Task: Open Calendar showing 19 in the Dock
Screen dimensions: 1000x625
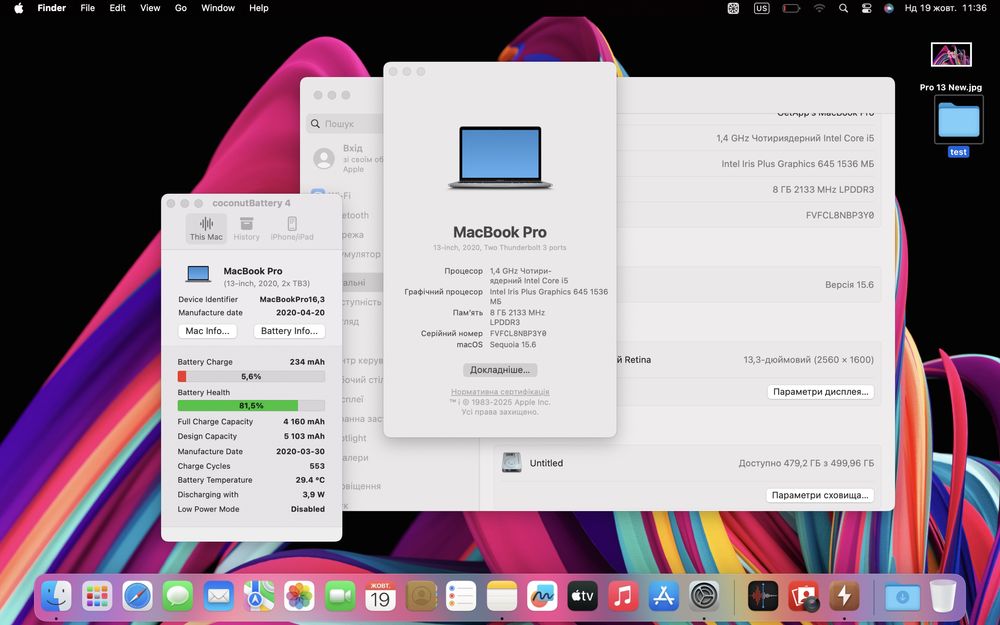Action: pyautogui.click(x=380, y=596)
